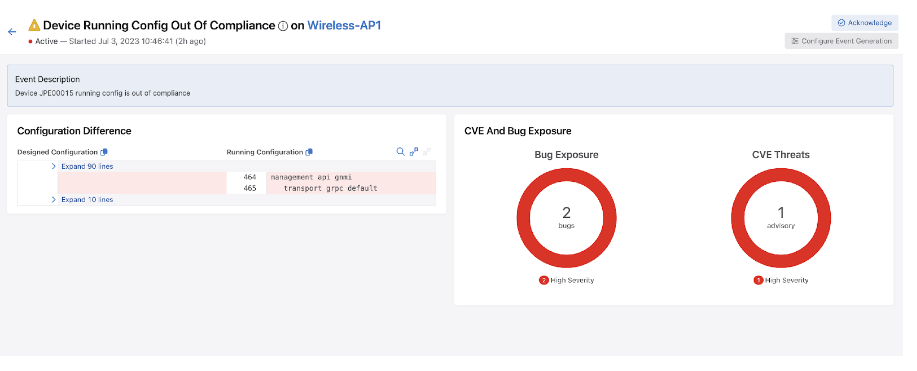917x371 pixels.
Task: Click the greyed collapse diff icon
Action: (427, 152)
